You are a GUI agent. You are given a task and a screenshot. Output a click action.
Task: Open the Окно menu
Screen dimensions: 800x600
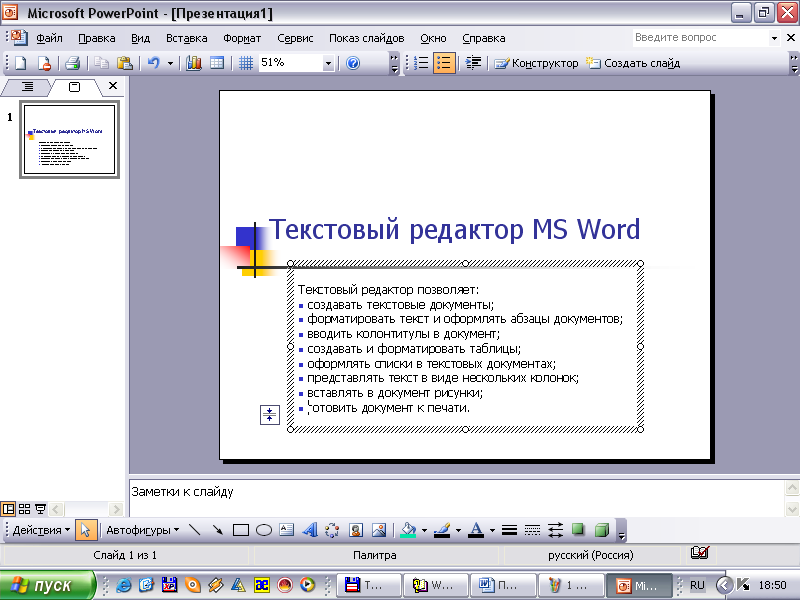pos(433,38)
